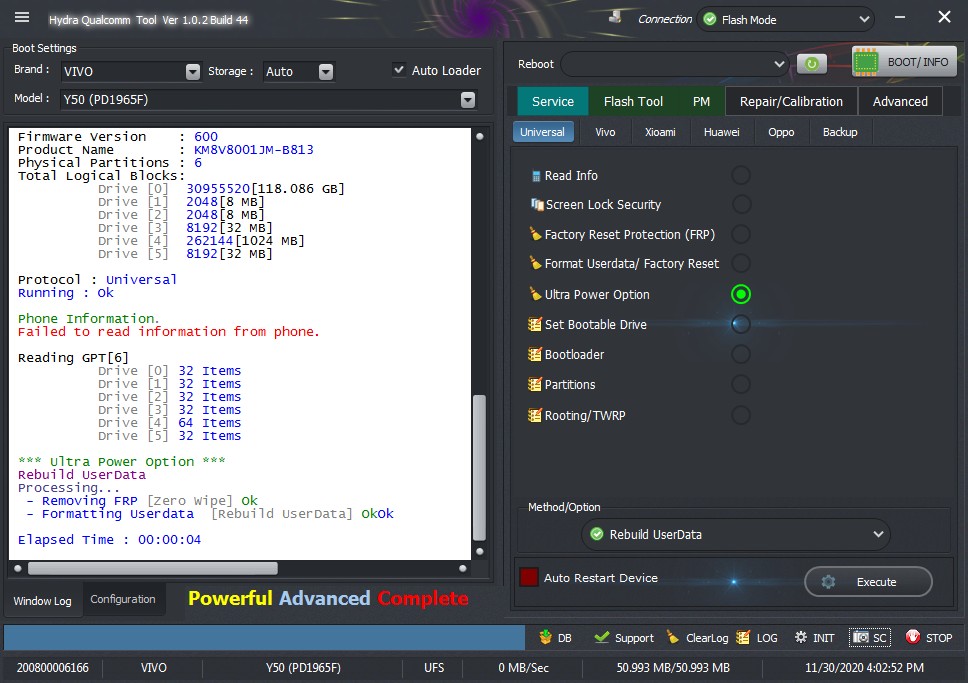Select Factory Reset Protection (FRP) radio button
968x683 pixels.
[x=741, y=234]
